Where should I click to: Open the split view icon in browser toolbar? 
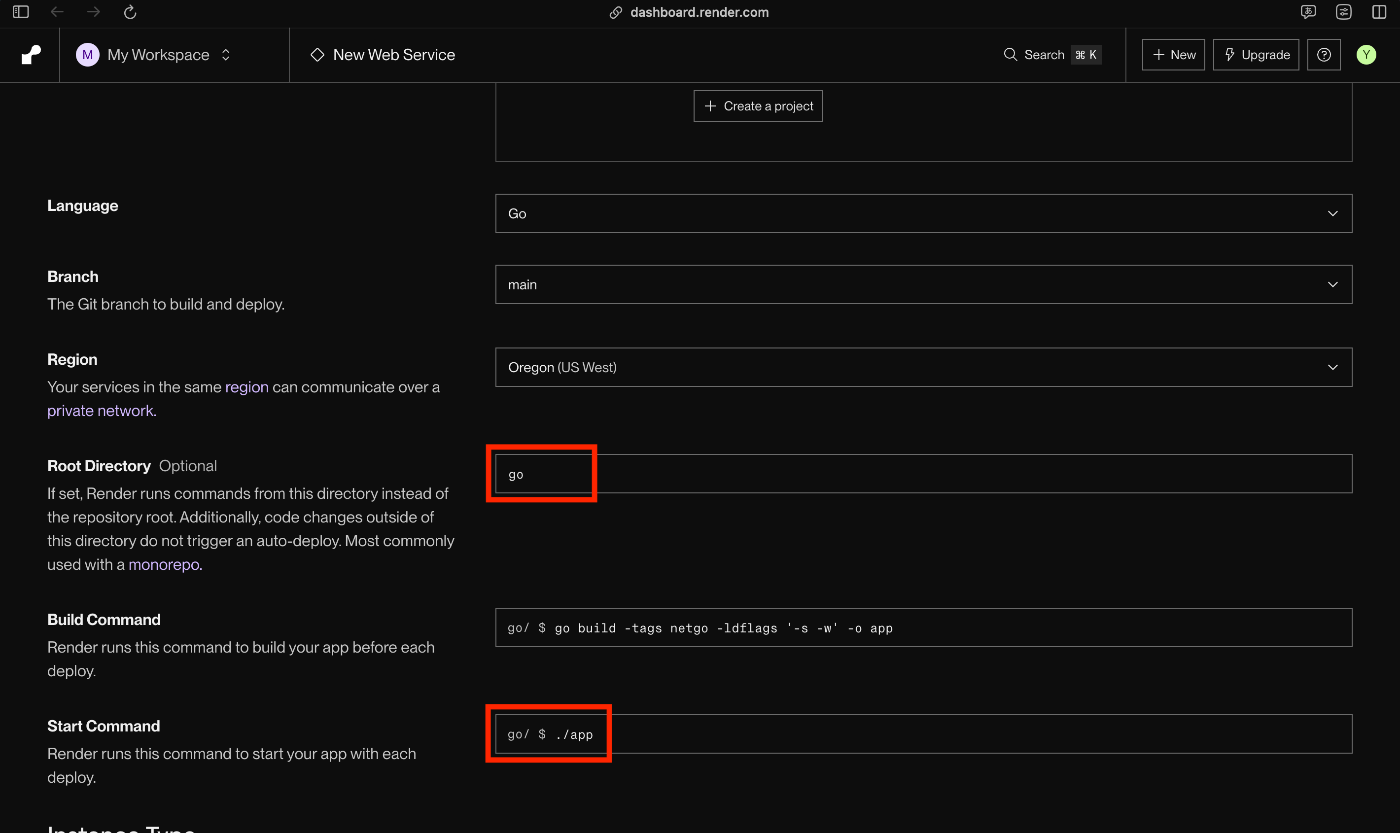point(1379,12)
